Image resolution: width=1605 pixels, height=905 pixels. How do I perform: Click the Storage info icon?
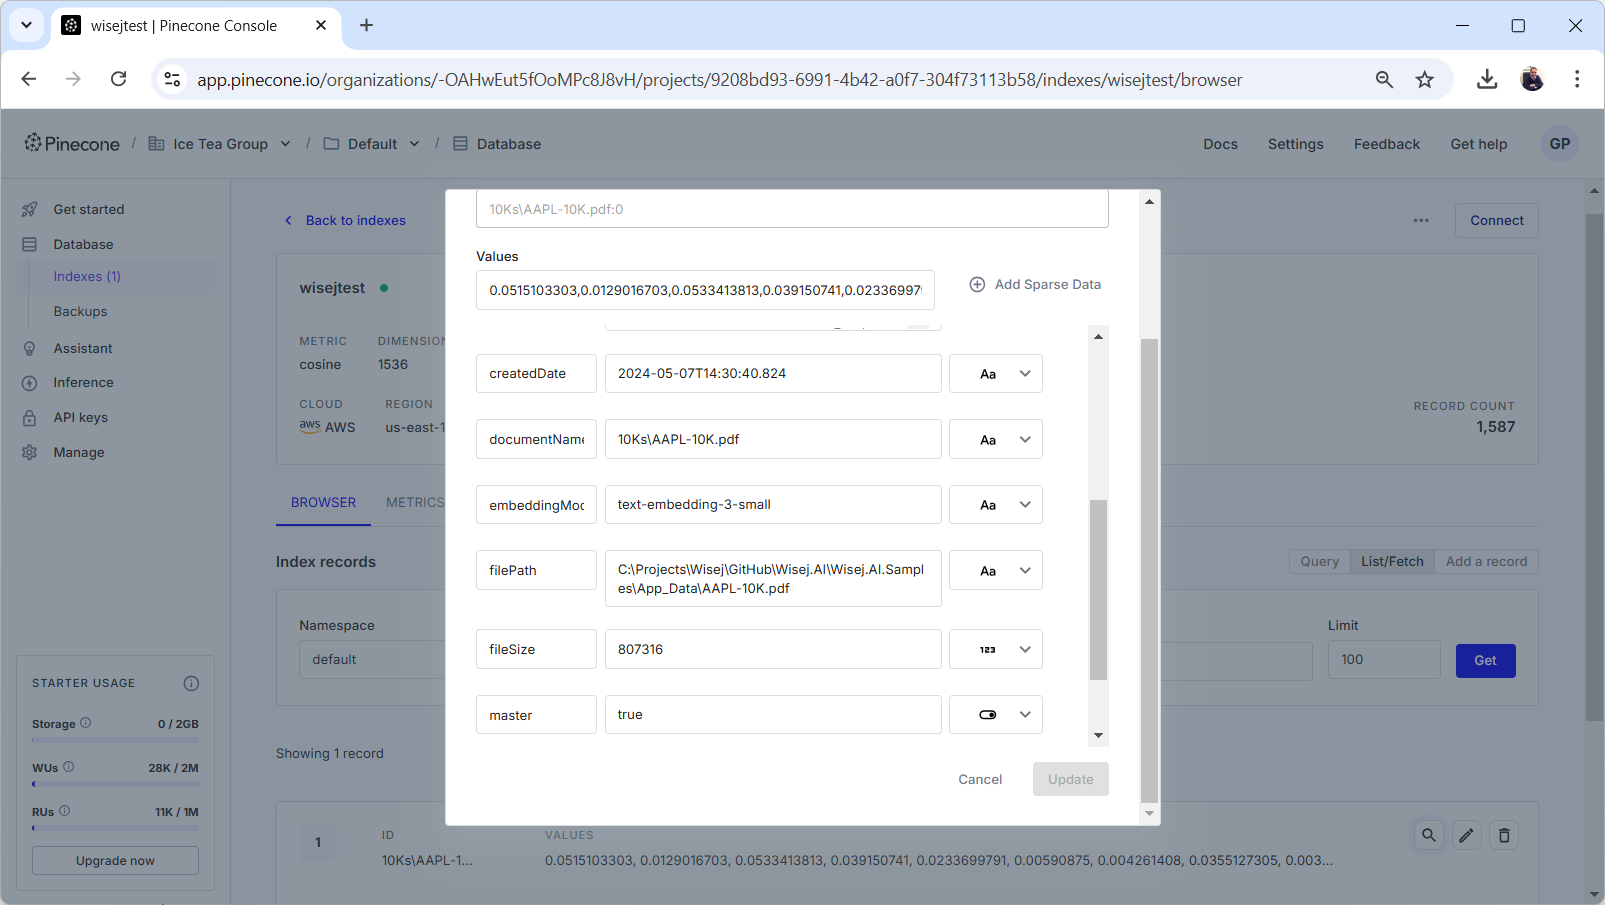point(86,723)
